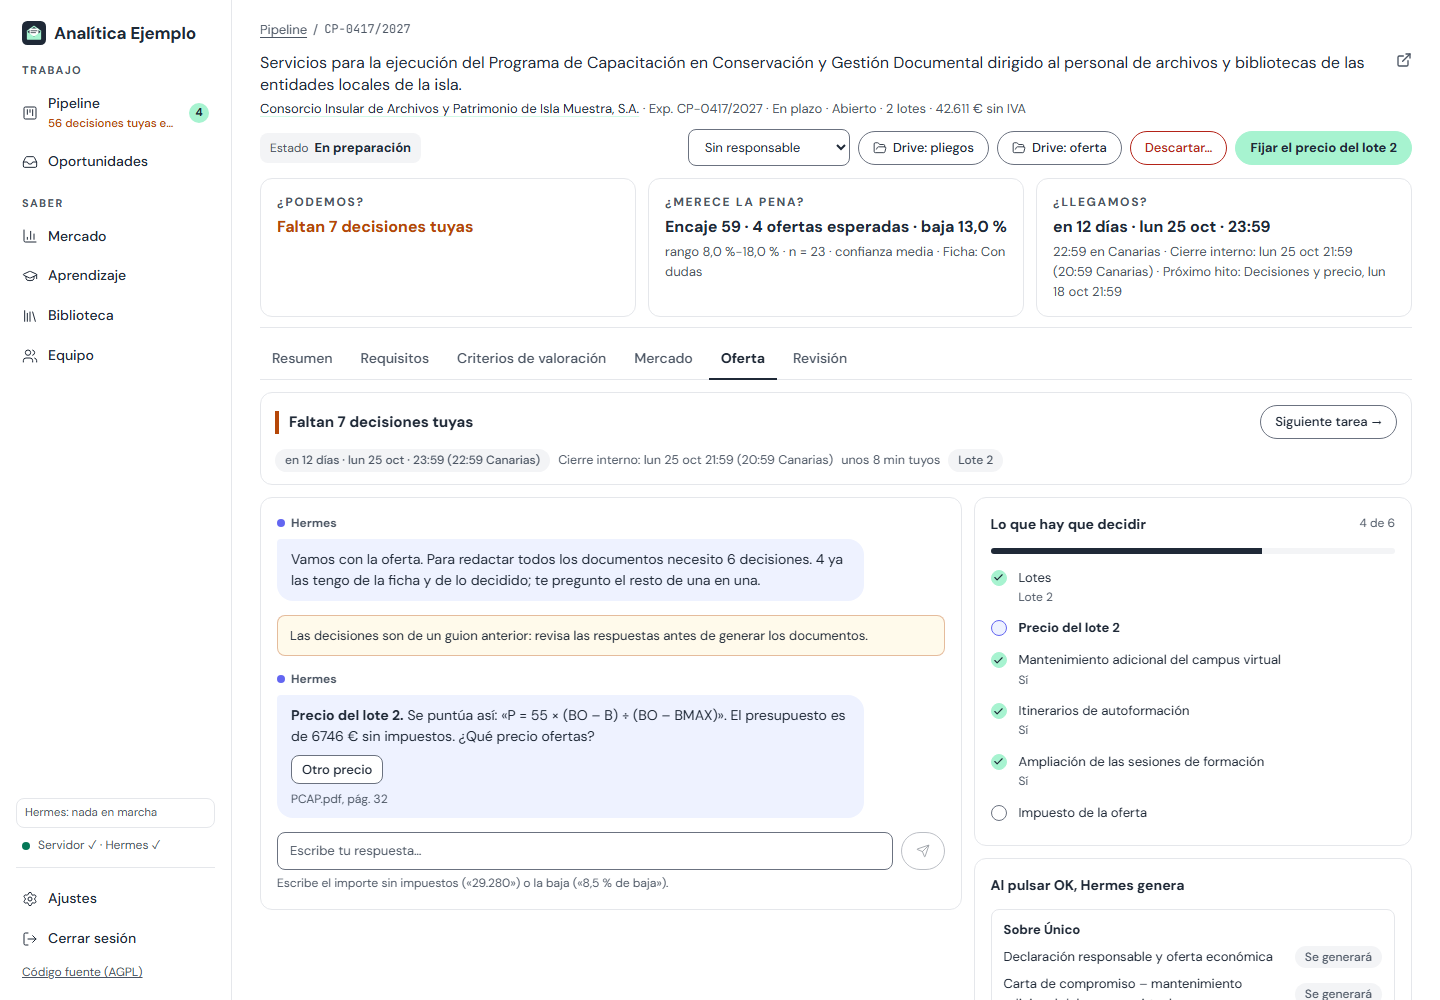Click the Hermes: nada en marcha status
The width and height of the screenshot is (1440, 1000).
click(x=115, y=813)
